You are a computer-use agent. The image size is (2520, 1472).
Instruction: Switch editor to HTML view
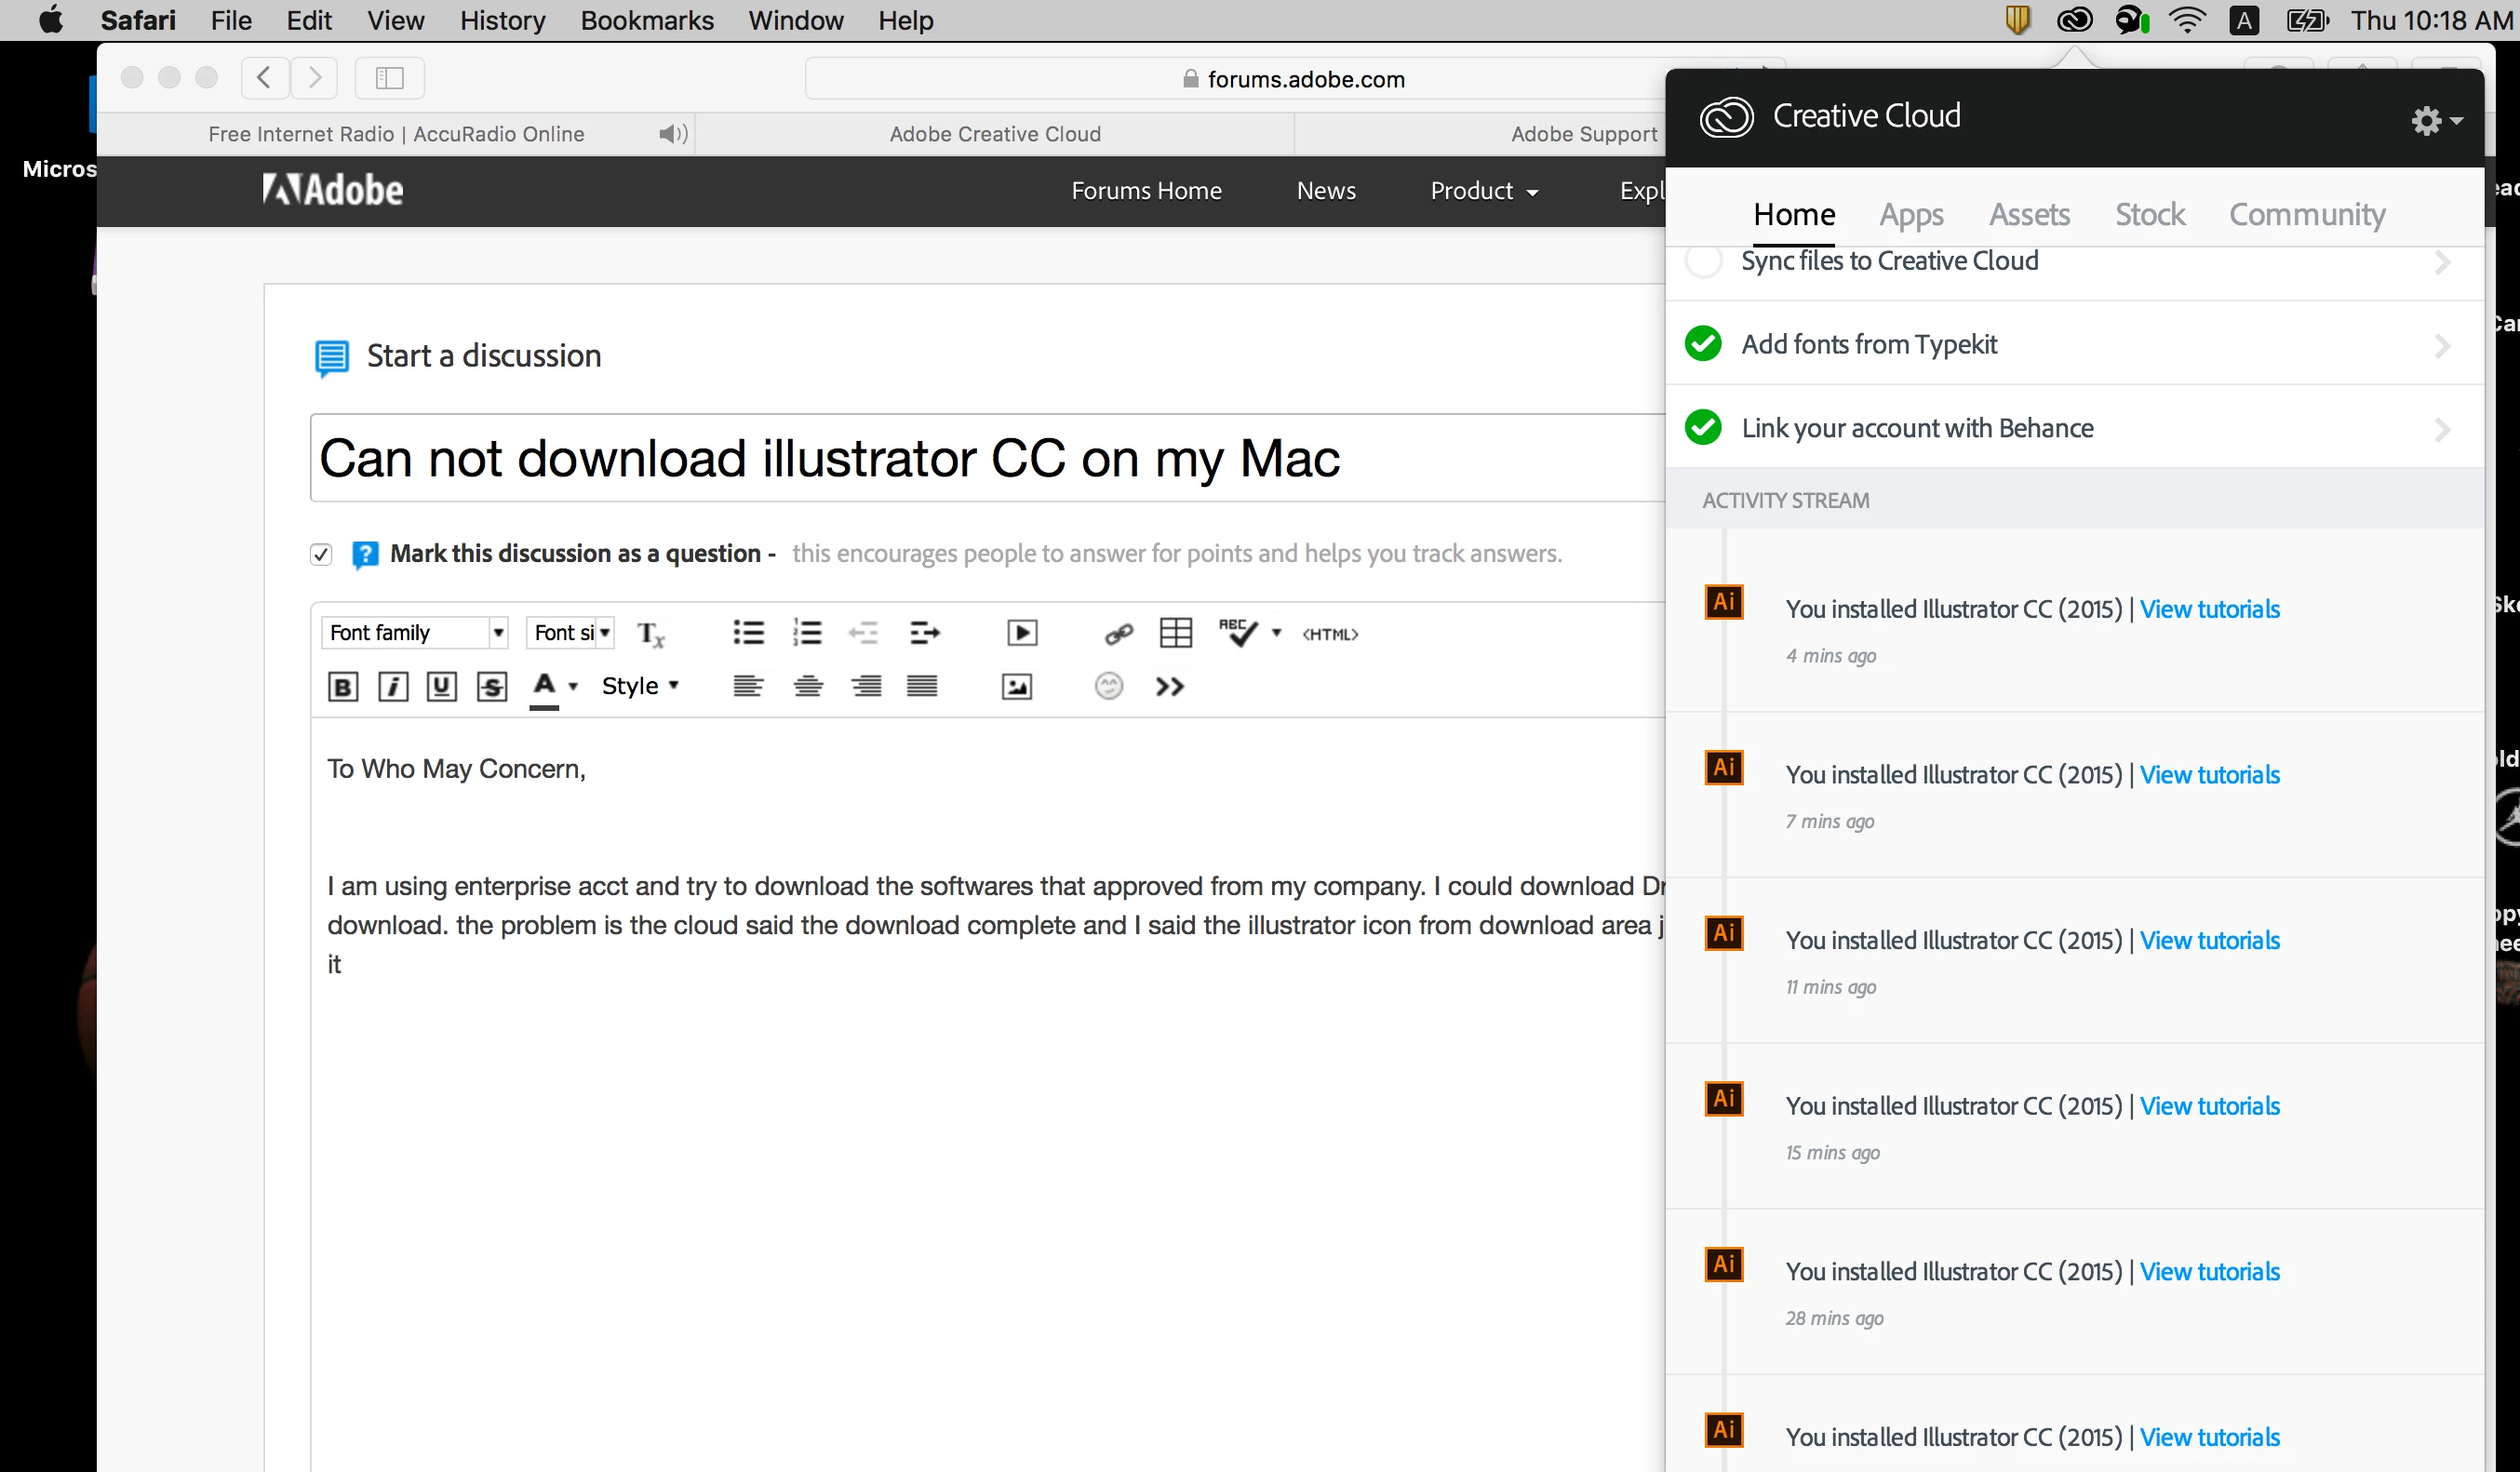pyautogui.click(x=1330, y=634)
